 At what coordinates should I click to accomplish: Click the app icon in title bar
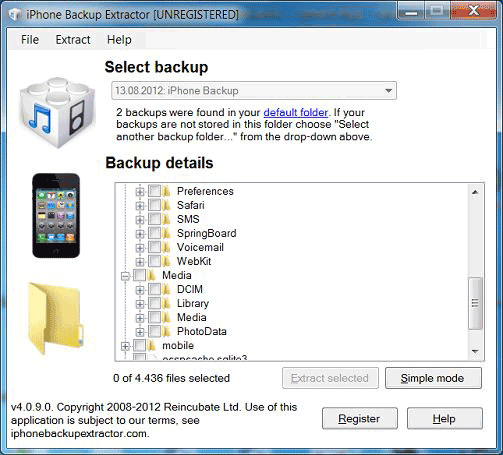pyautogui.click(x=15, y=15)
